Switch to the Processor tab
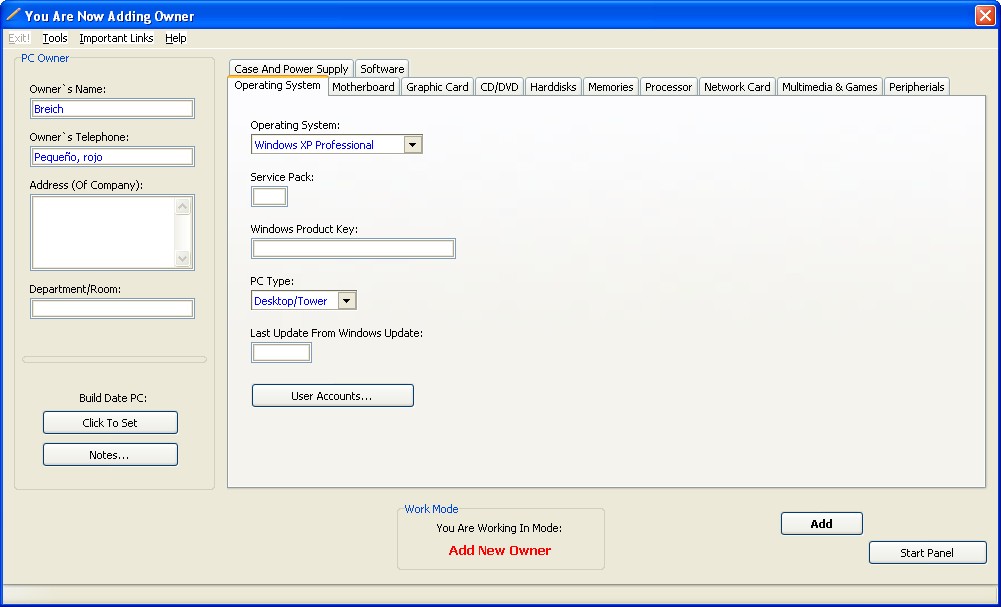The height and width of the screenshot is (607, 1001). point(668,87)
